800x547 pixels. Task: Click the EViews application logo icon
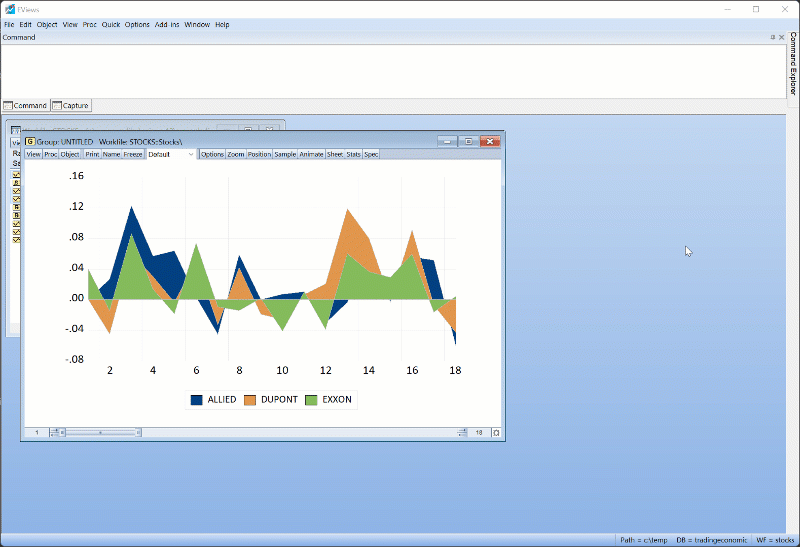[x=8, y=9]
